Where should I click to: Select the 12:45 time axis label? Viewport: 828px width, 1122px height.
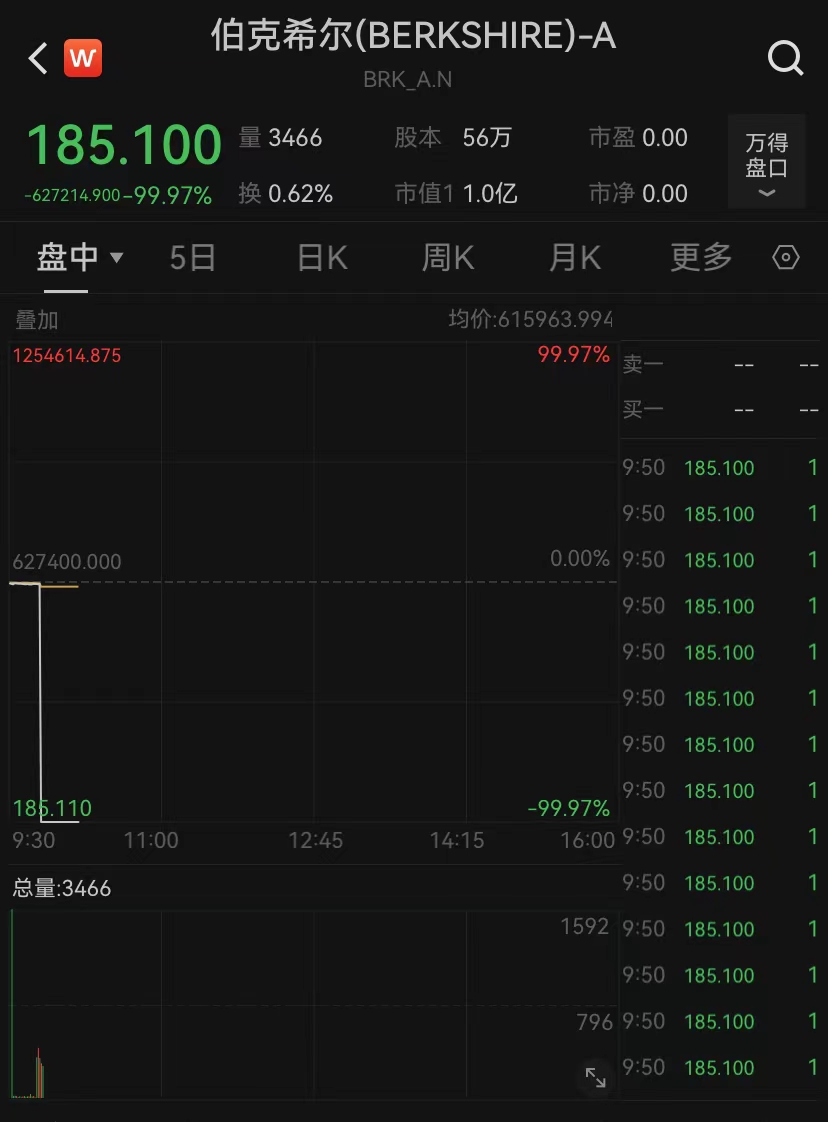pyautogui.click(x=316, y=840)
